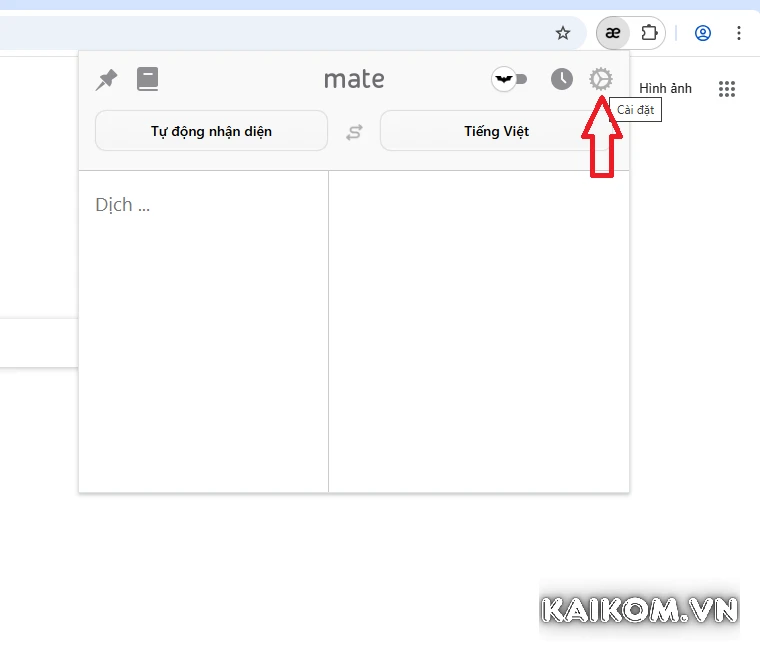Bookmark this page with the star
Image resolution: width=760 pixels, height=650 pixels.
[563, 33]
